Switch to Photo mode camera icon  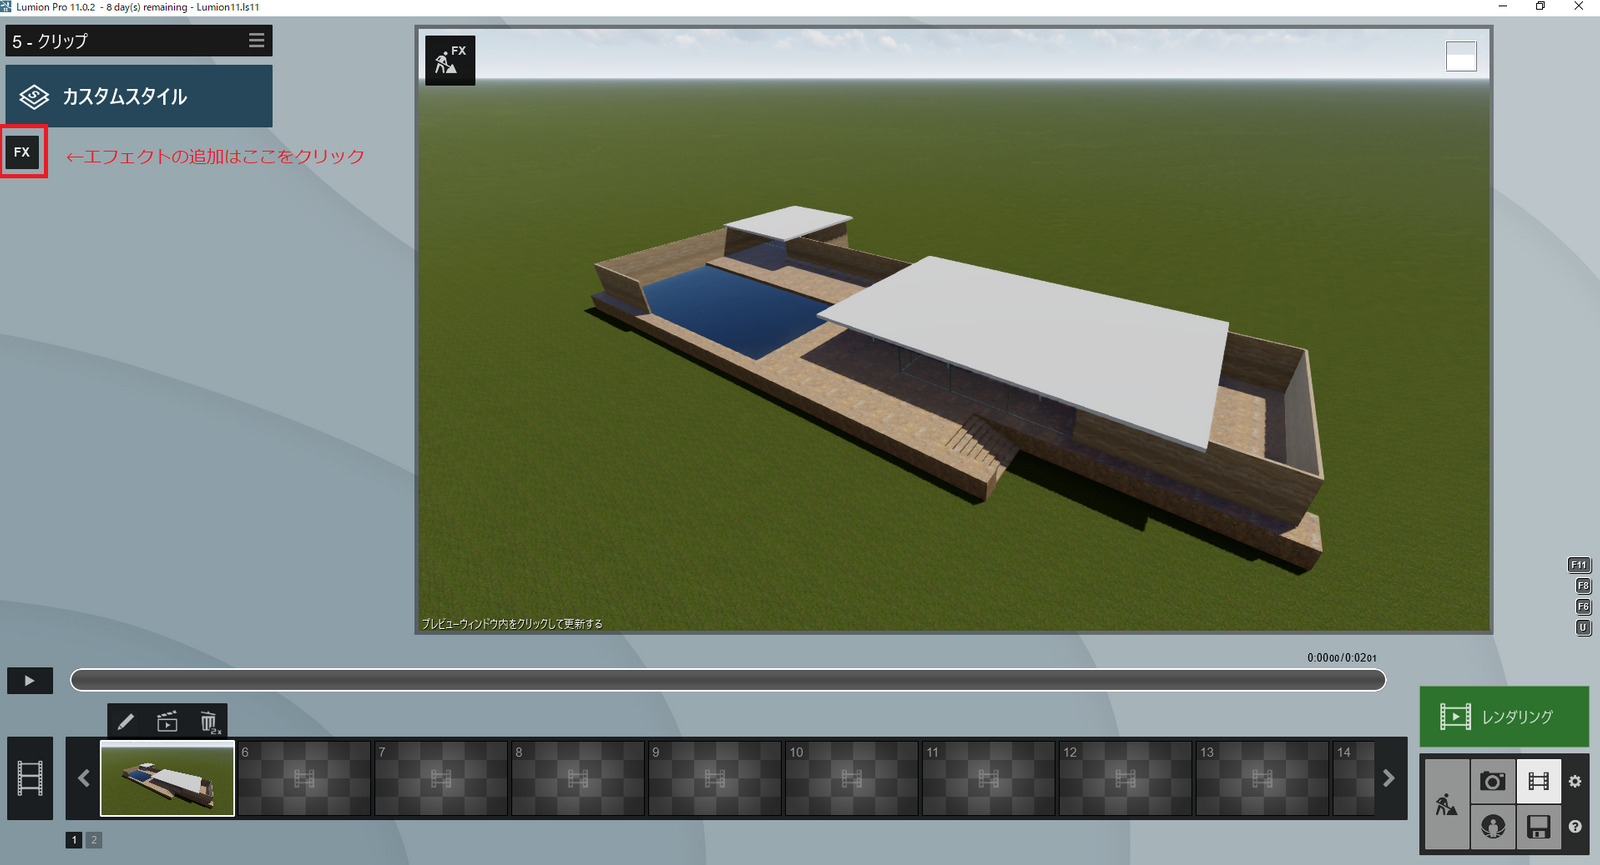[x=1493, y=781]
